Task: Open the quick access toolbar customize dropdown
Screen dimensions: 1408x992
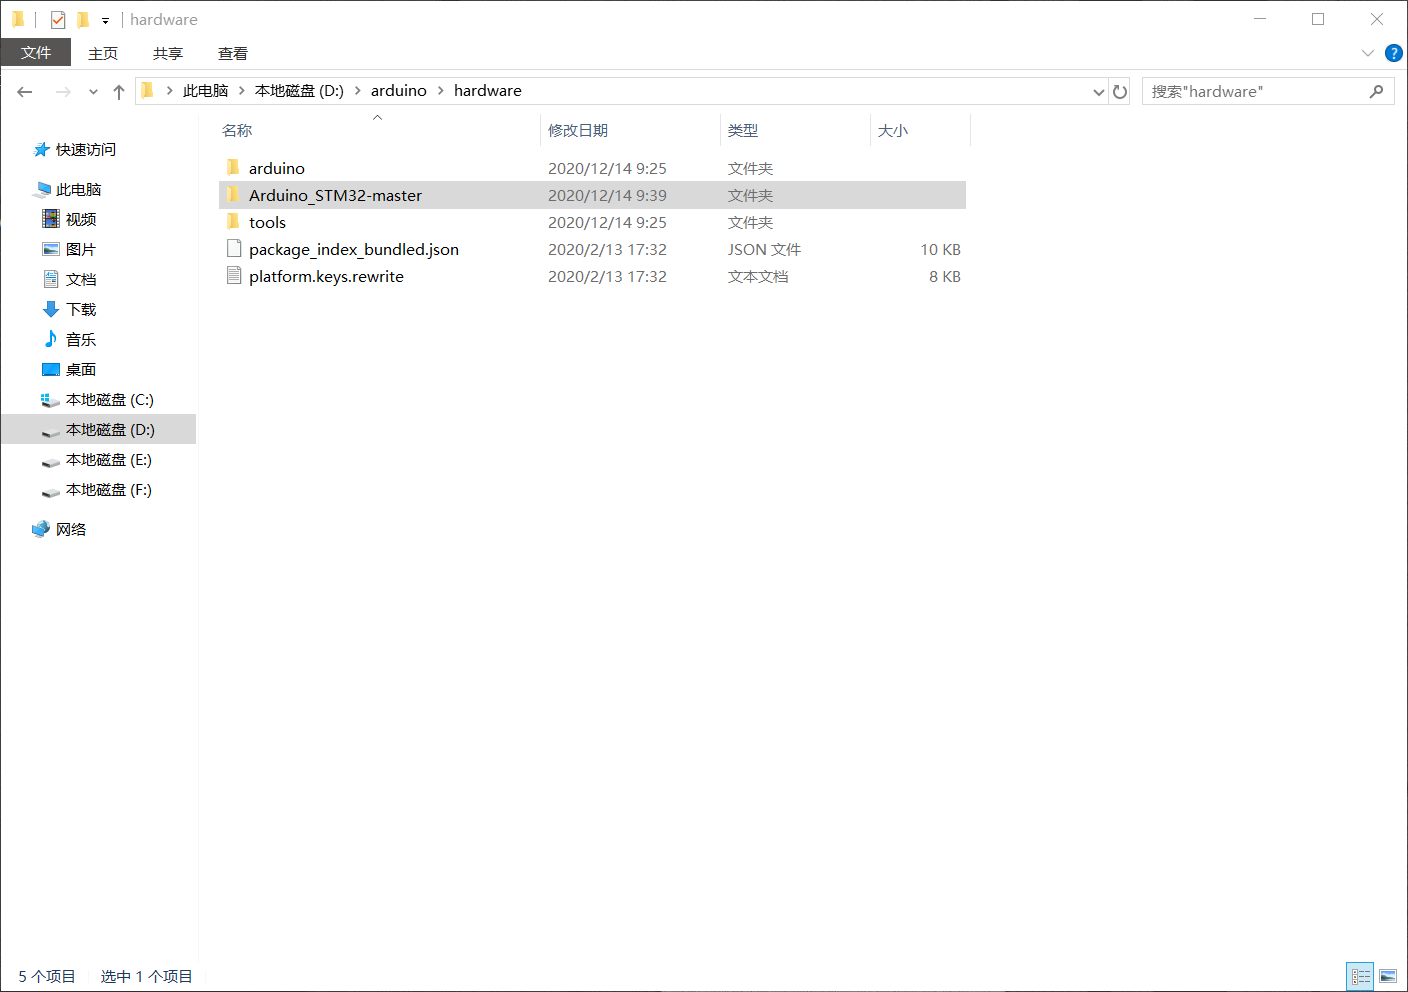Action: [x=105, y=18]
